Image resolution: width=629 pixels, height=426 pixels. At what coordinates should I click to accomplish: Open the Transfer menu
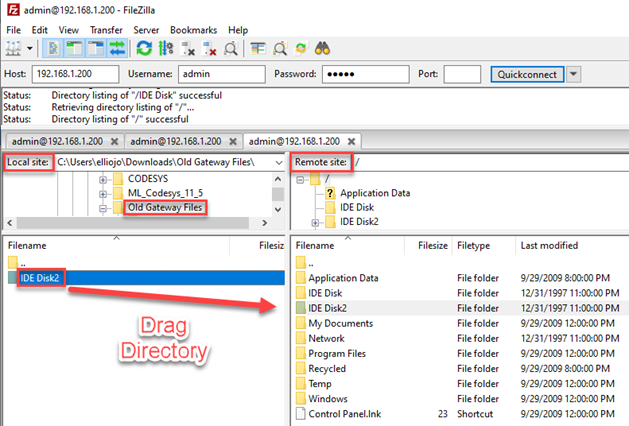point(106,30)
